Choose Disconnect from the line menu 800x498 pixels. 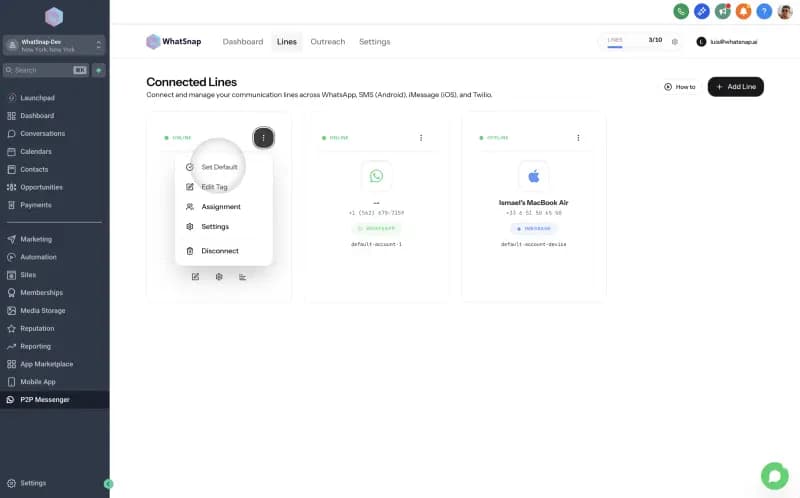pyautogui.click(x=220, y=251)
